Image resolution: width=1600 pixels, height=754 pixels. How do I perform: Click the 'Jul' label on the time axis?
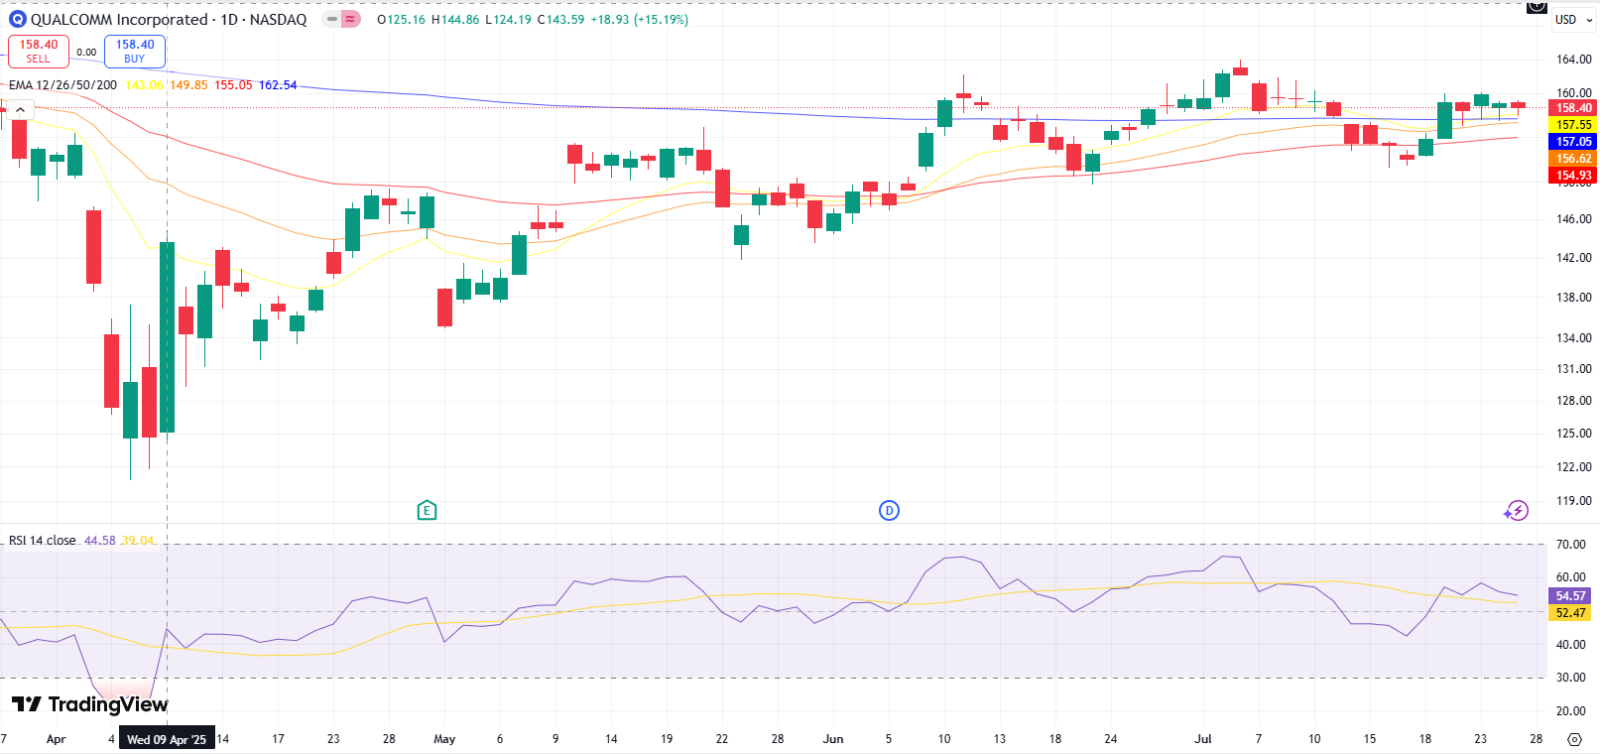click(1203, 740)
